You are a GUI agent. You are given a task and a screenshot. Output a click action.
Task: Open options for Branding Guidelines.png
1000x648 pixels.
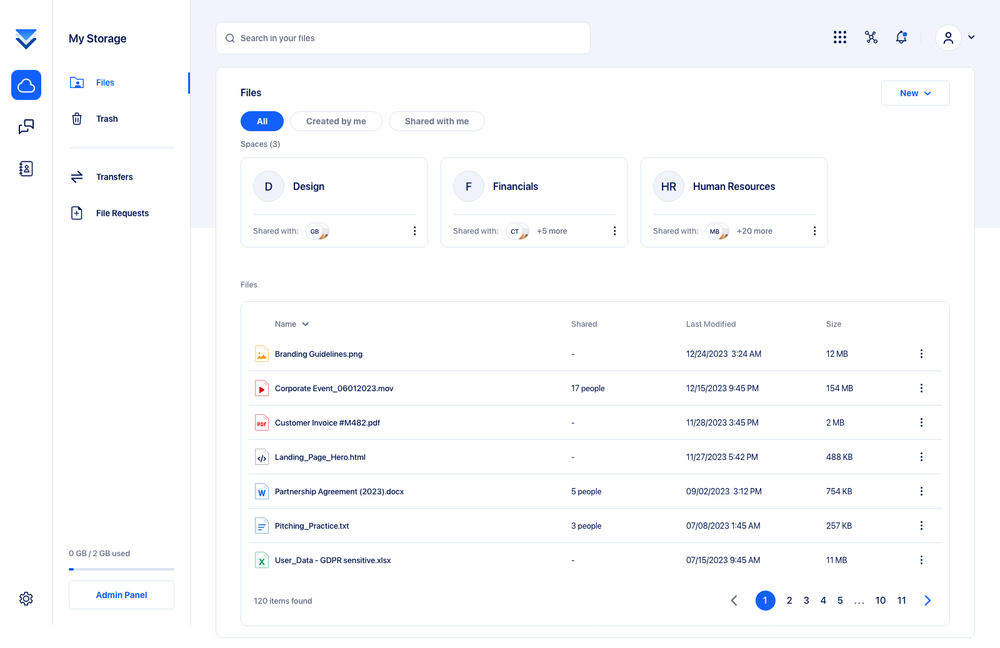(921, 353)
